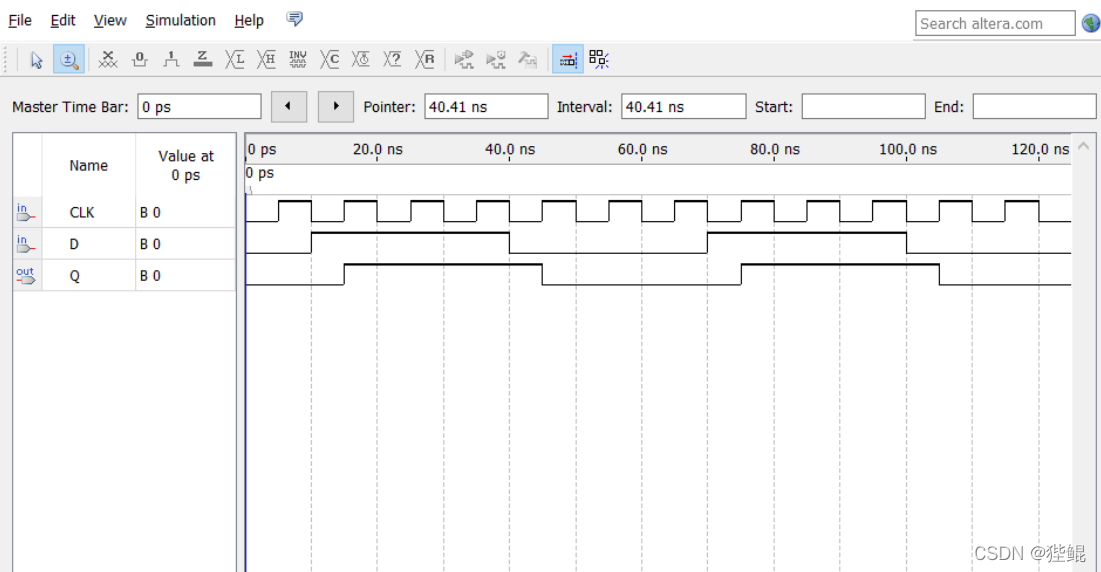
Task: Open Overwrite Clock tool
Action: coord(361,60)
